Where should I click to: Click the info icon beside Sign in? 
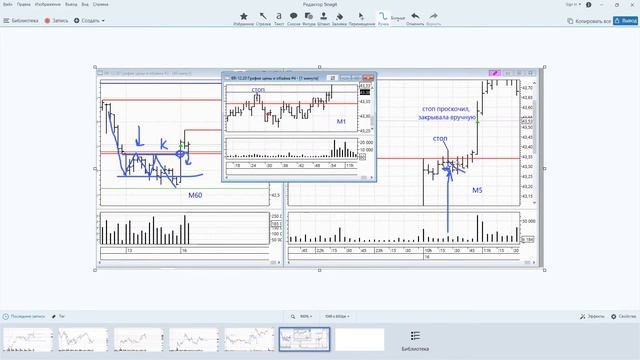[x=589, y=4]
